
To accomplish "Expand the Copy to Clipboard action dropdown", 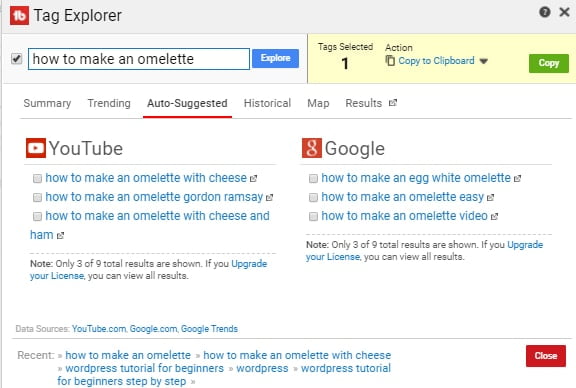I will [483, 61].
